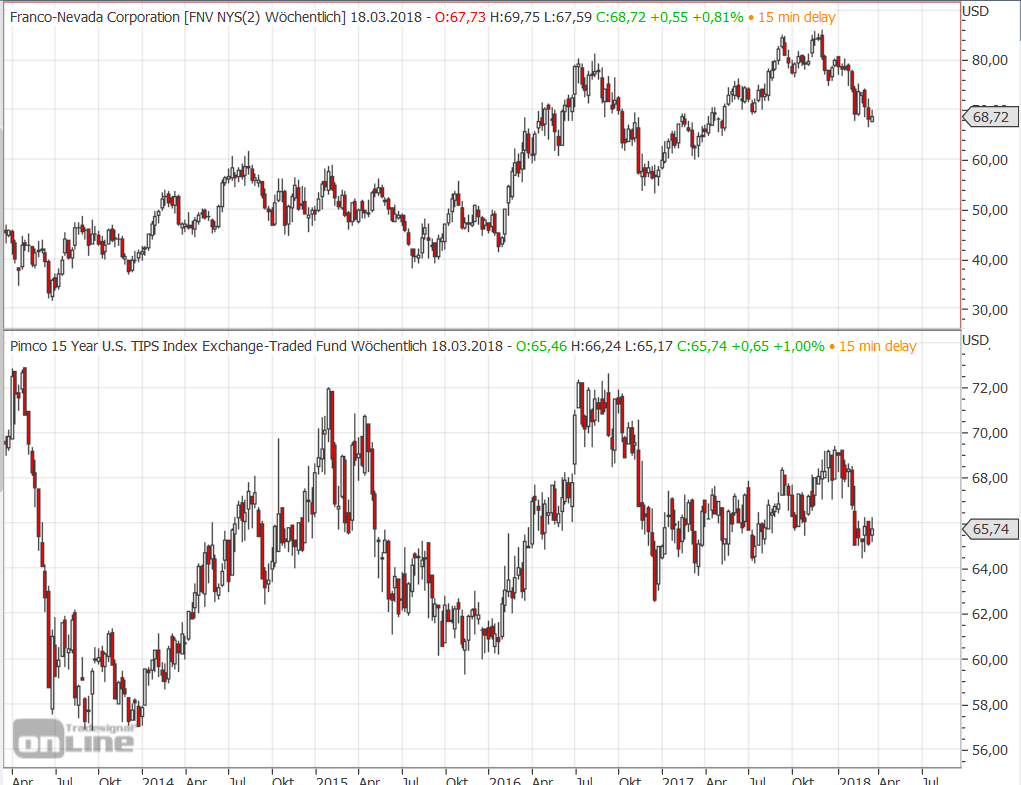Click the 2018 label on the time axis
This screenshot has width=1021, height=785.
tap(855, 780)
